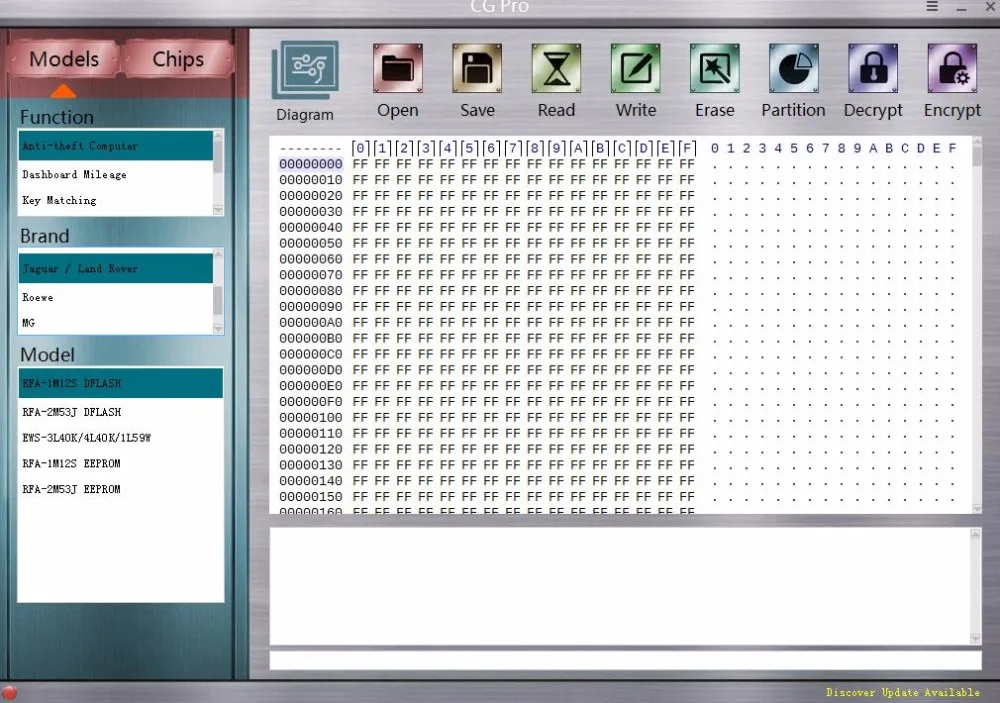Select MG brand
Image resolution: width=1000 pixels, height=703 pixels.
tap(115, 323)
